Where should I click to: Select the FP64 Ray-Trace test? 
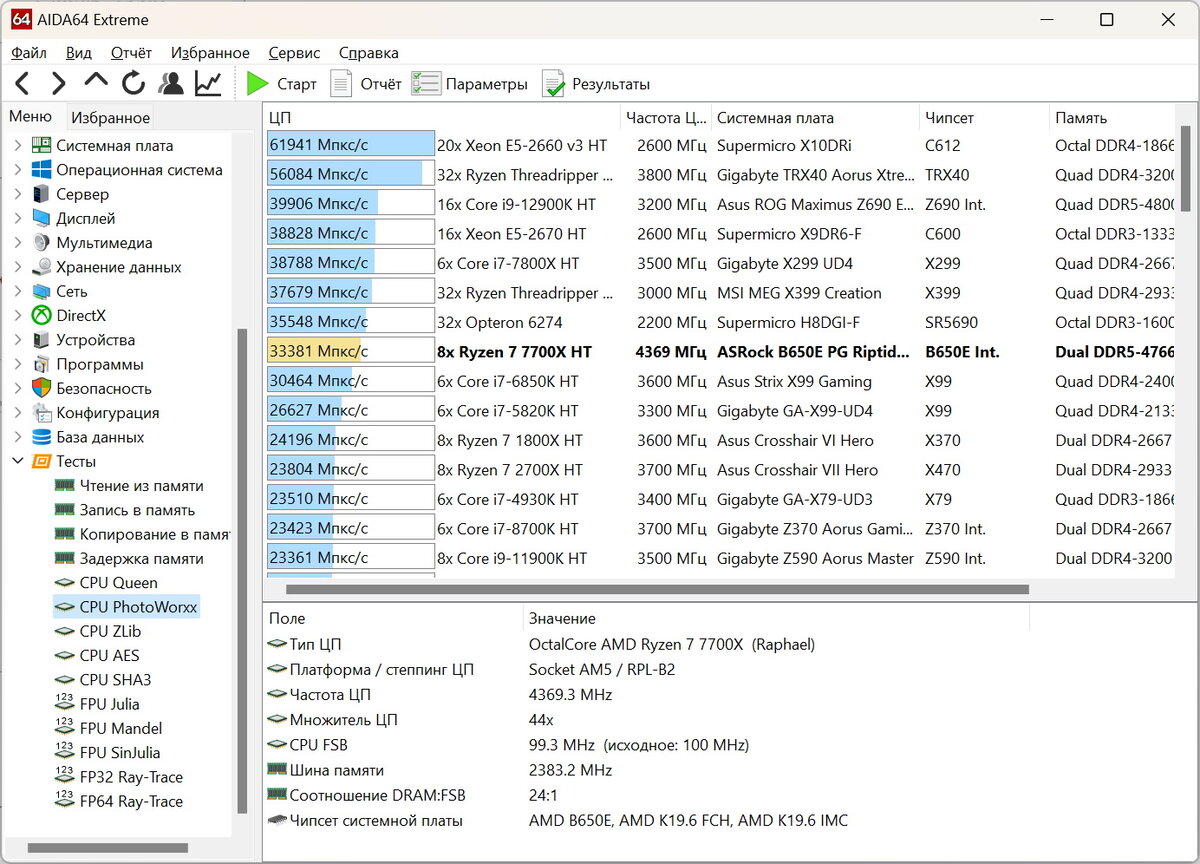119,801
